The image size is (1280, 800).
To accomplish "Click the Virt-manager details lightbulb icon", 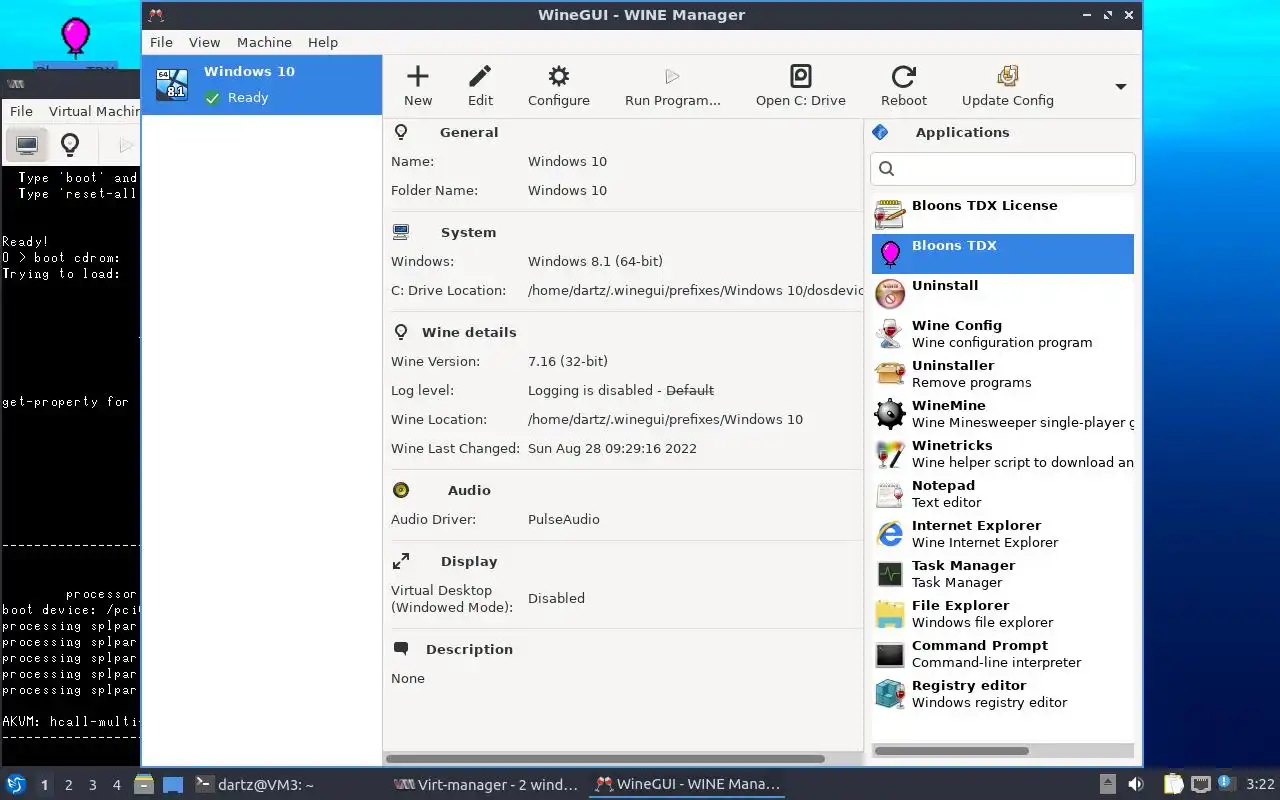I will coord(70,145).
